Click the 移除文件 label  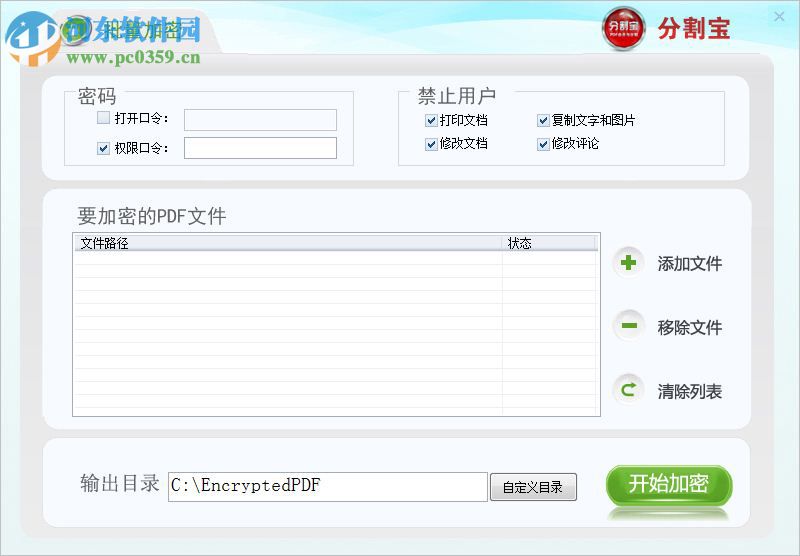[689, 327]
